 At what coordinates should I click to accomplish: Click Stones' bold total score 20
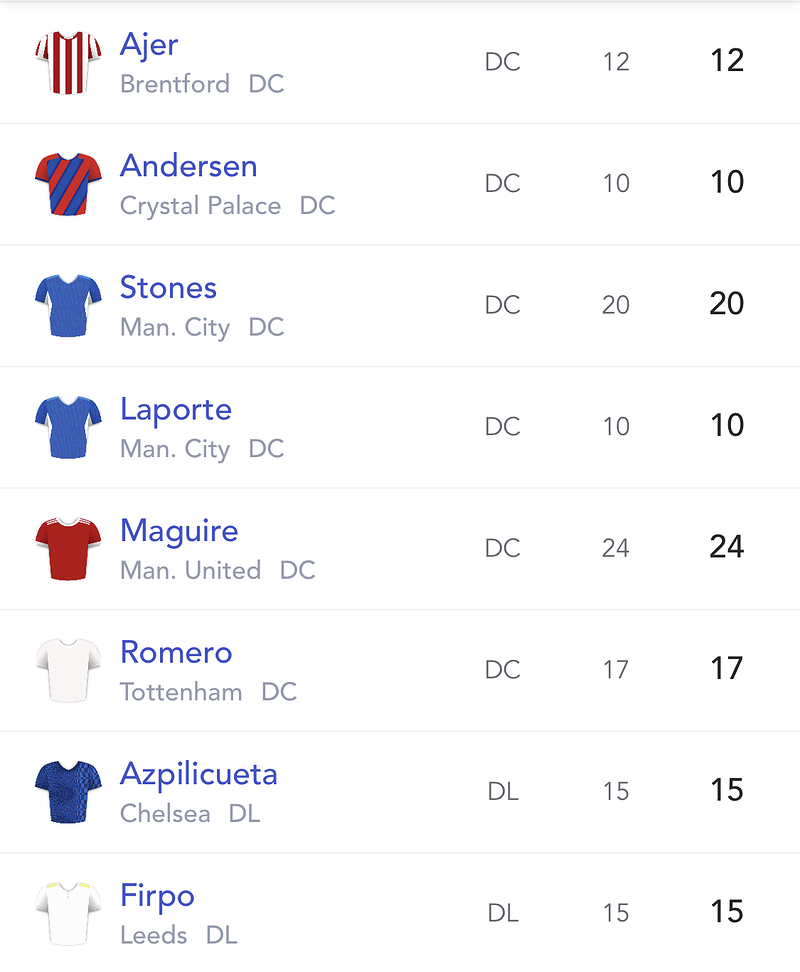pos(726,304)
